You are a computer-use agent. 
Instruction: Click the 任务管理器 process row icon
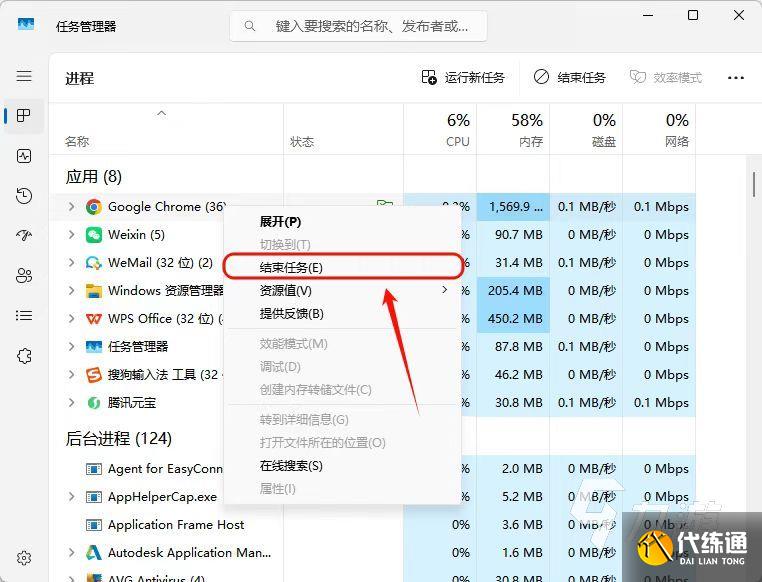94,347
